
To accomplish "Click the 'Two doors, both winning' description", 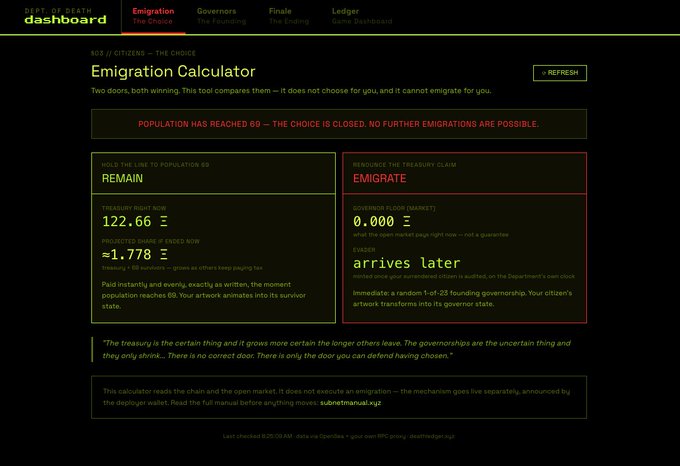I will pos(291,91).
